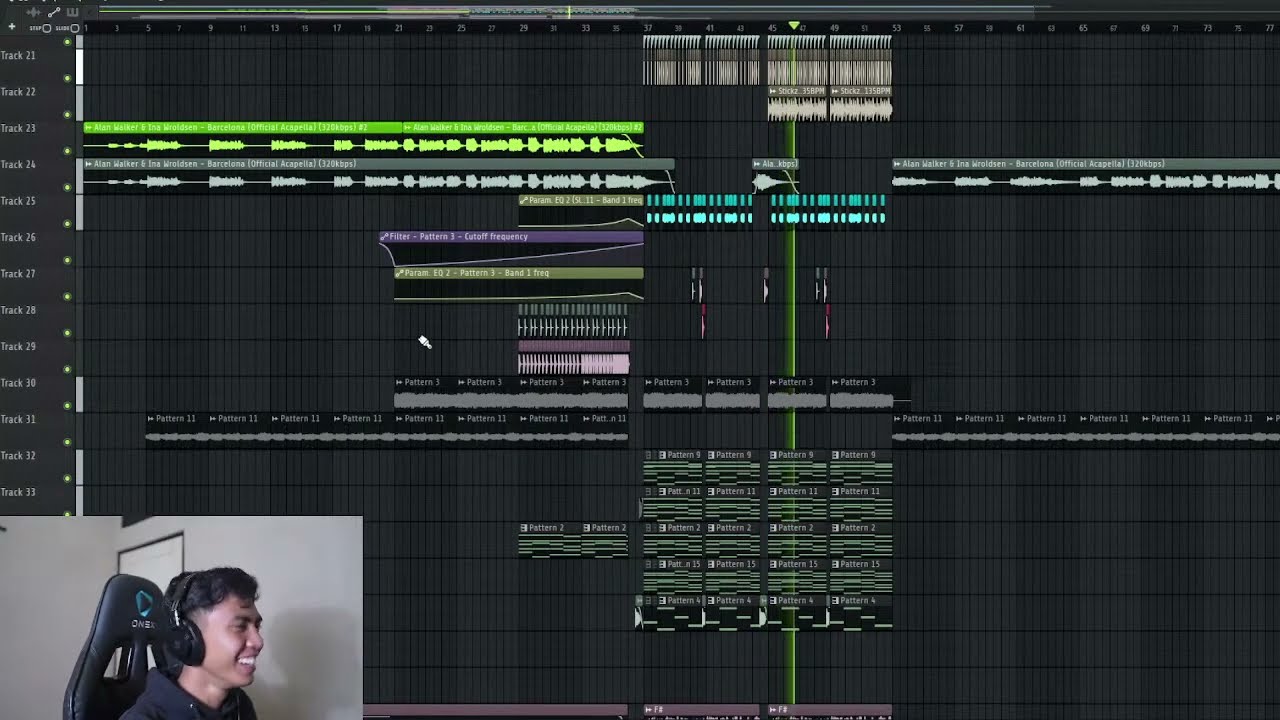Select the pink pattern clip on Track 29
1280x720 pixels.
coord(574,358)
